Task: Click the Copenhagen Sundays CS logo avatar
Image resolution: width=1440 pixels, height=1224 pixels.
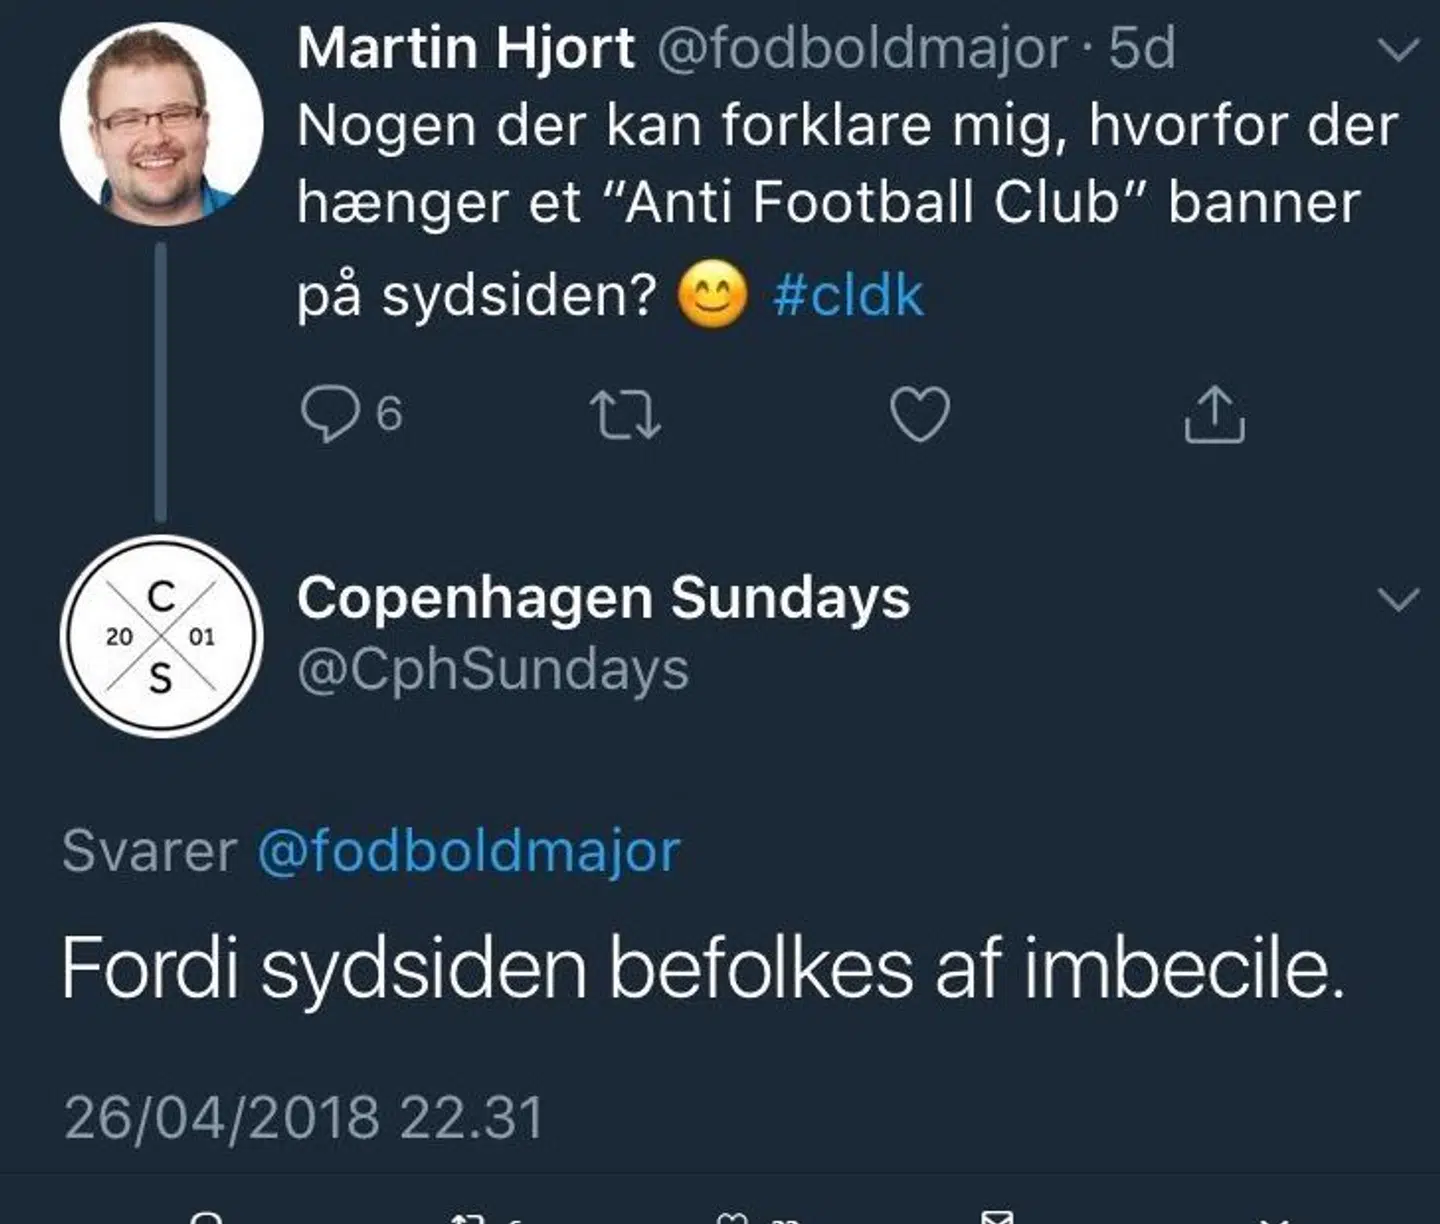Action: click(161, 637)
